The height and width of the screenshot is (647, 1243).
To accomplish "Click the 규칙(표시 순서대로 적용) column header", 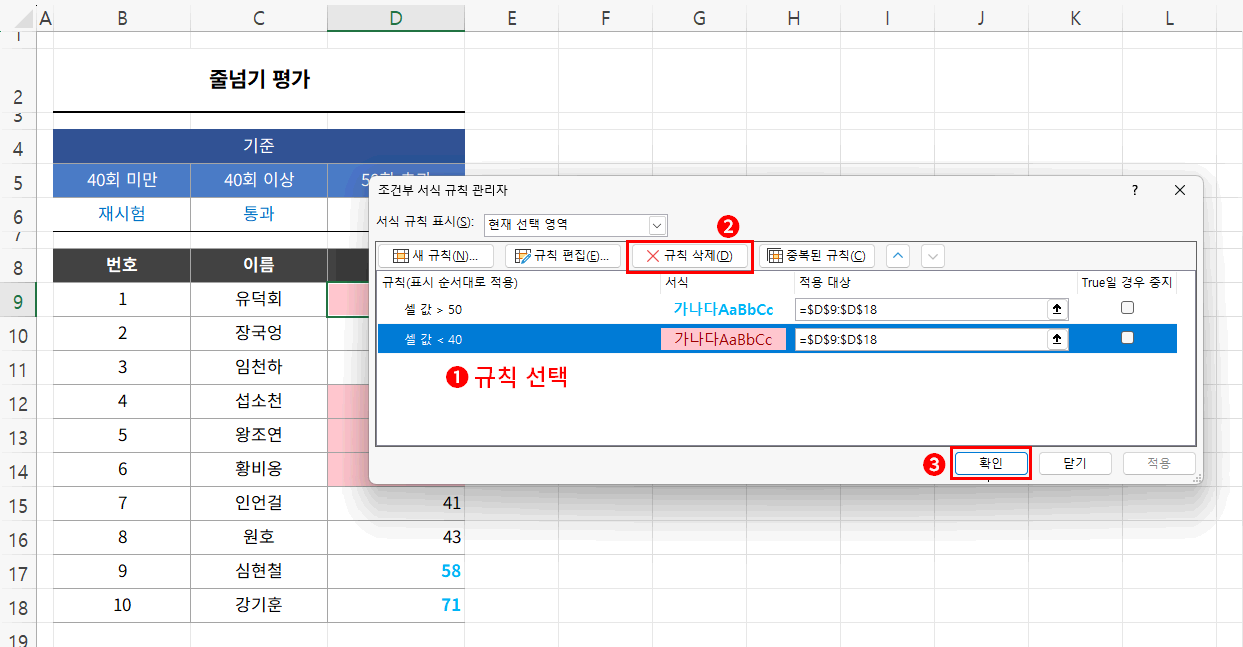I will pyautogui.click(x=518, y=283).
